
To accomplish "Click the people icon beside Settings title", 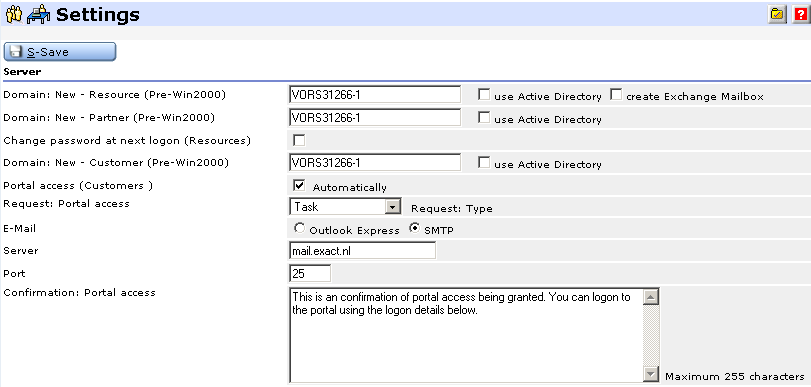I will 13,14.
